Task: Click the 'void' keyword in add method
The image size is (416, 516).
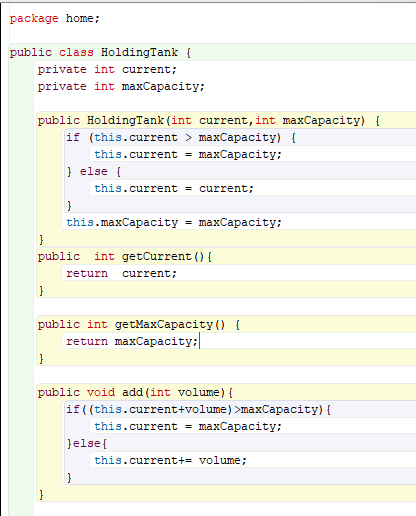Action: pyautogui.click(x=101, y=392)
